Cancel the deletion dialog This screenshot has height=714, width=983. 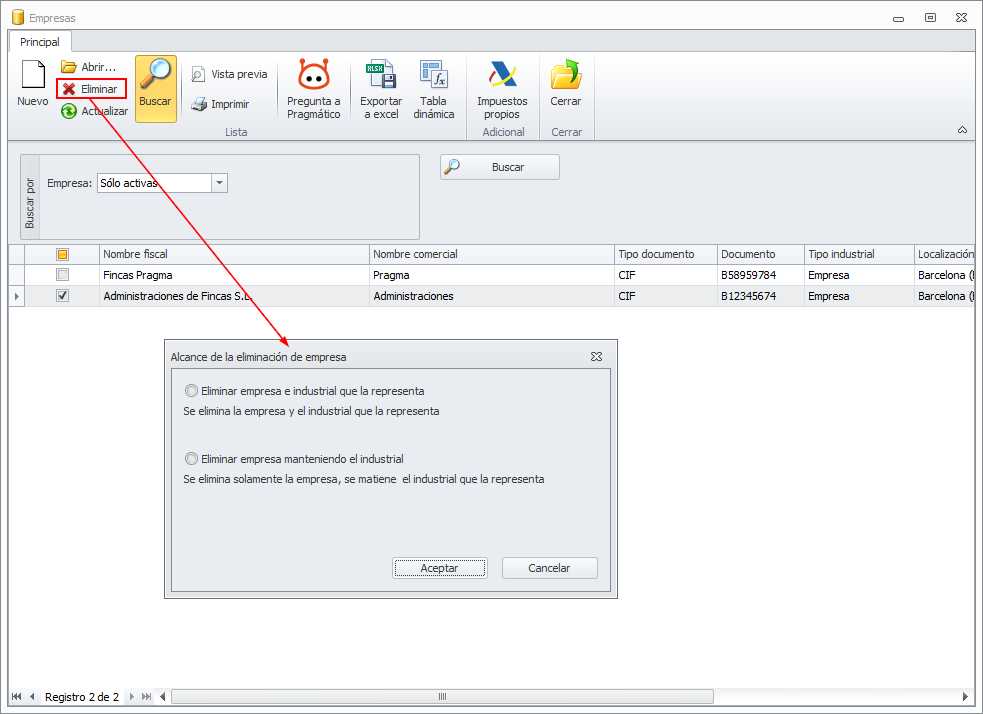[x=549, y=568]
